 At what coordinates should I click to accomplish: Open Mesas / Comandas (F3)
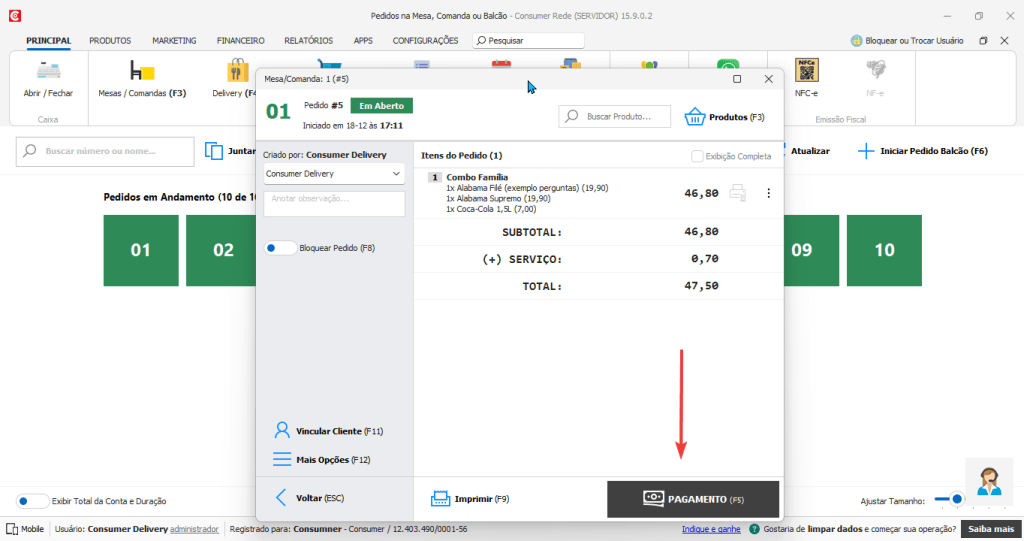tap(142, 72)
